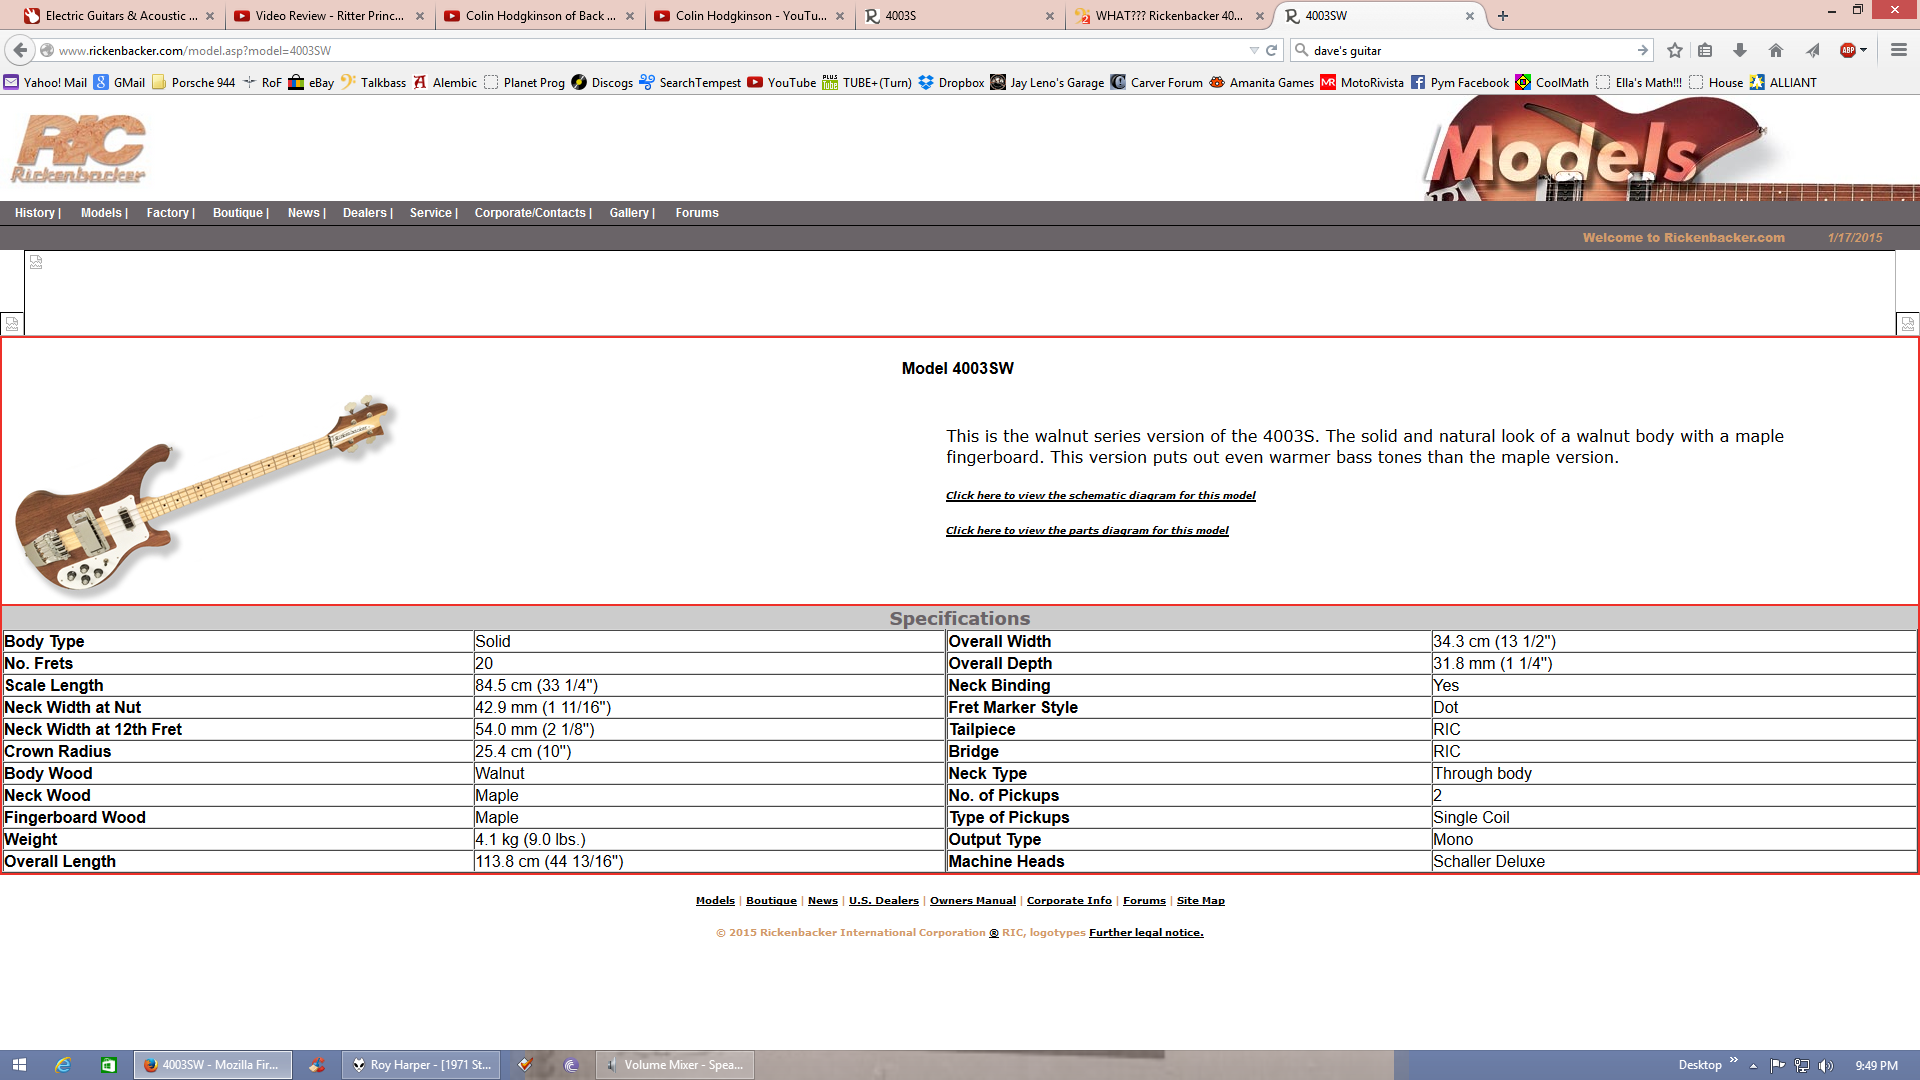Open the Adblock Plus icon
Screen dimensions: 1920x1080
[1848, 50]
